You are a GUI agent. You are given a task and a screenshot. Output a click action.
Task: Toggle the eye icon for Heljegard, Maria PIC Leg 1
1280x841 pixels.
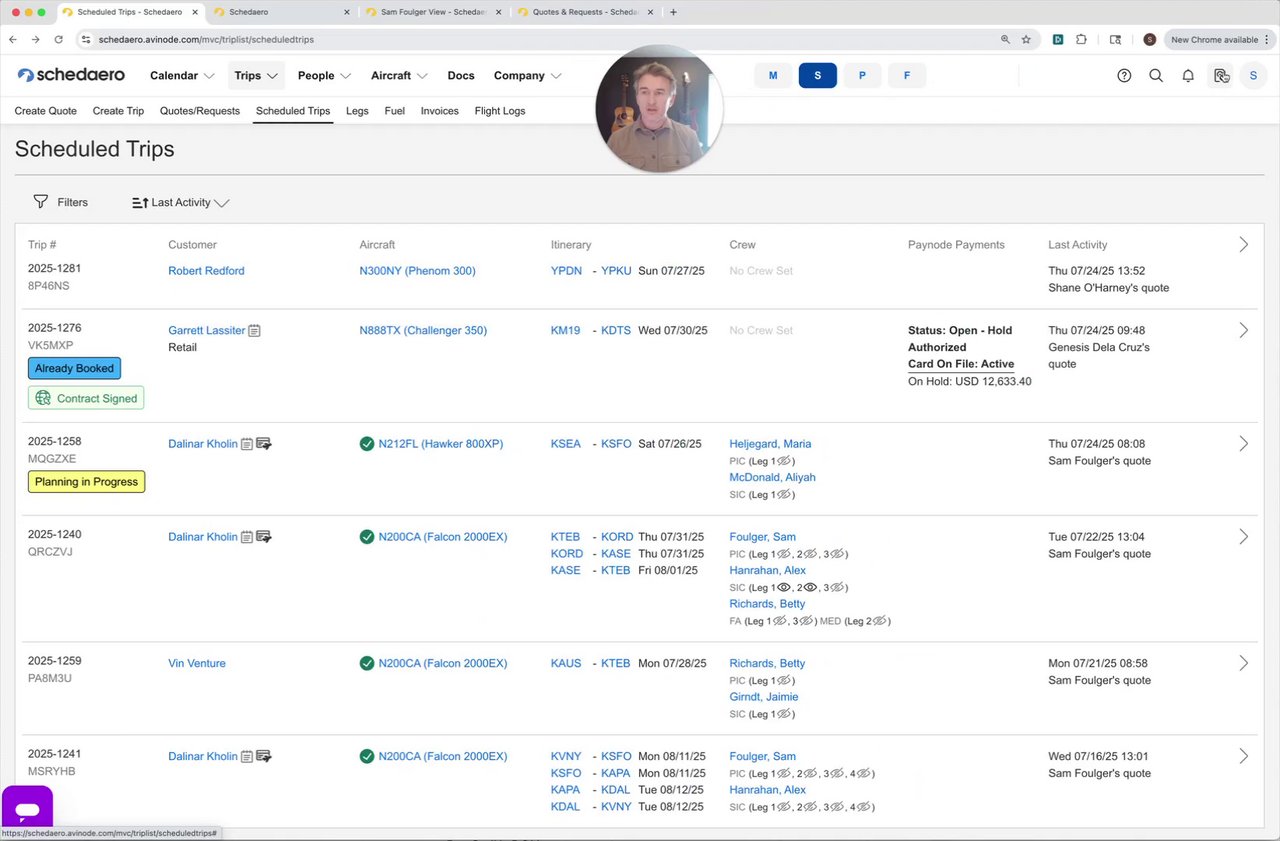pyautogui.click(x=785, y=461)
